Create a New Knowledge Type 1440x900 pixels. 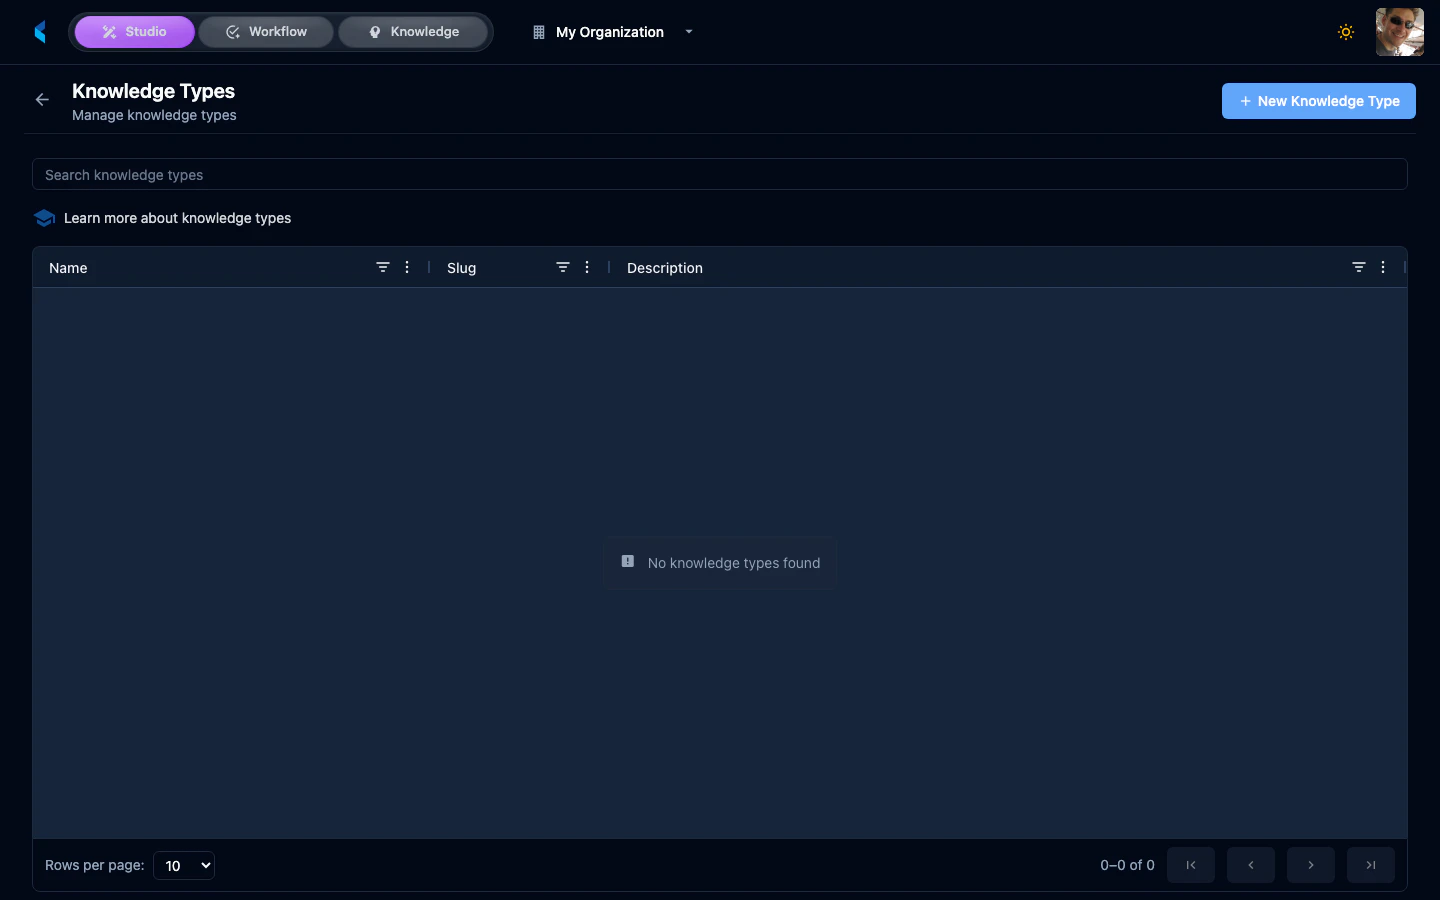point(1318,101)
